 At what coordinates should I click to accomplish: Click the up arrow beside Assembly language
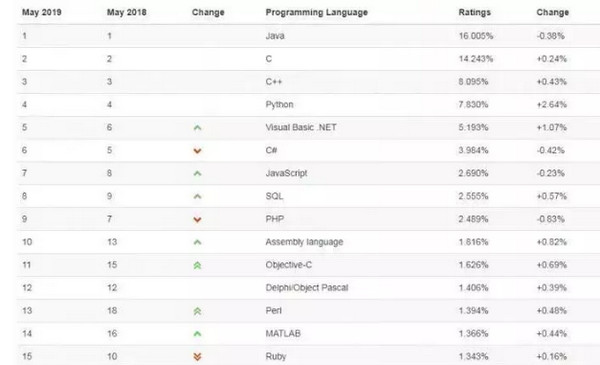[197, 242]
